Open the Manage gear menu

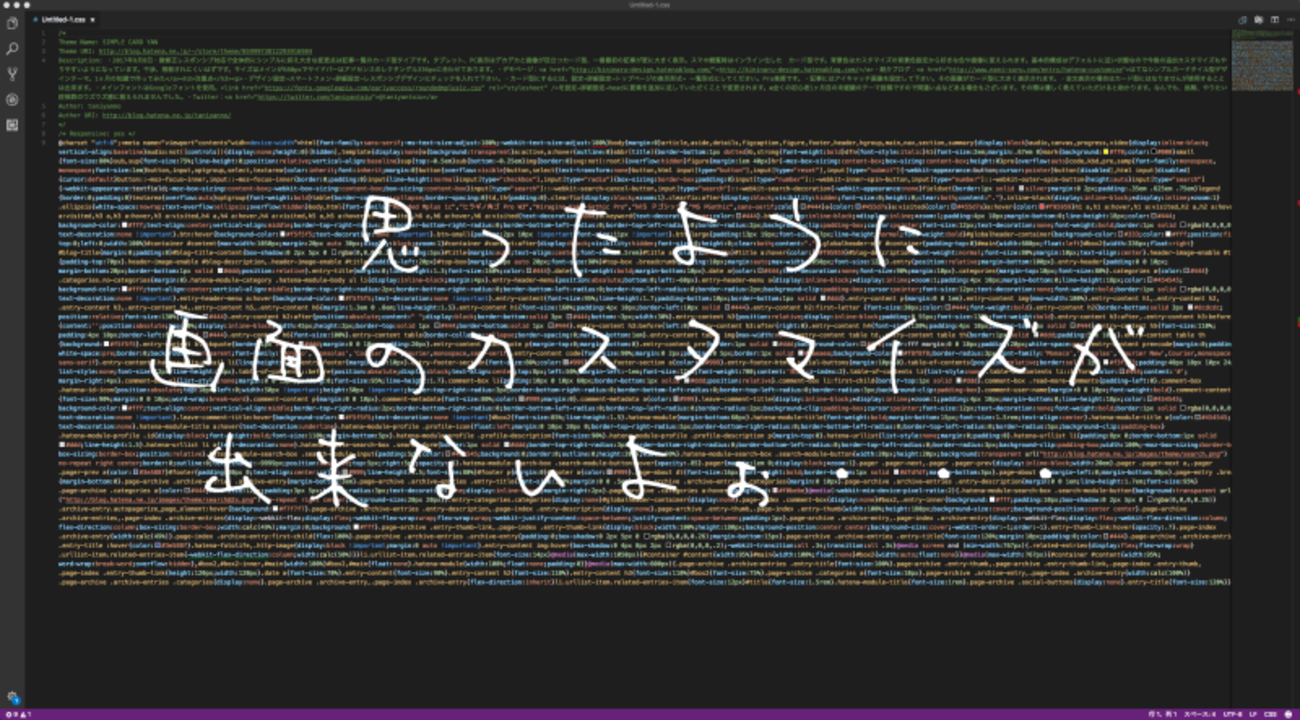(12, 696)
